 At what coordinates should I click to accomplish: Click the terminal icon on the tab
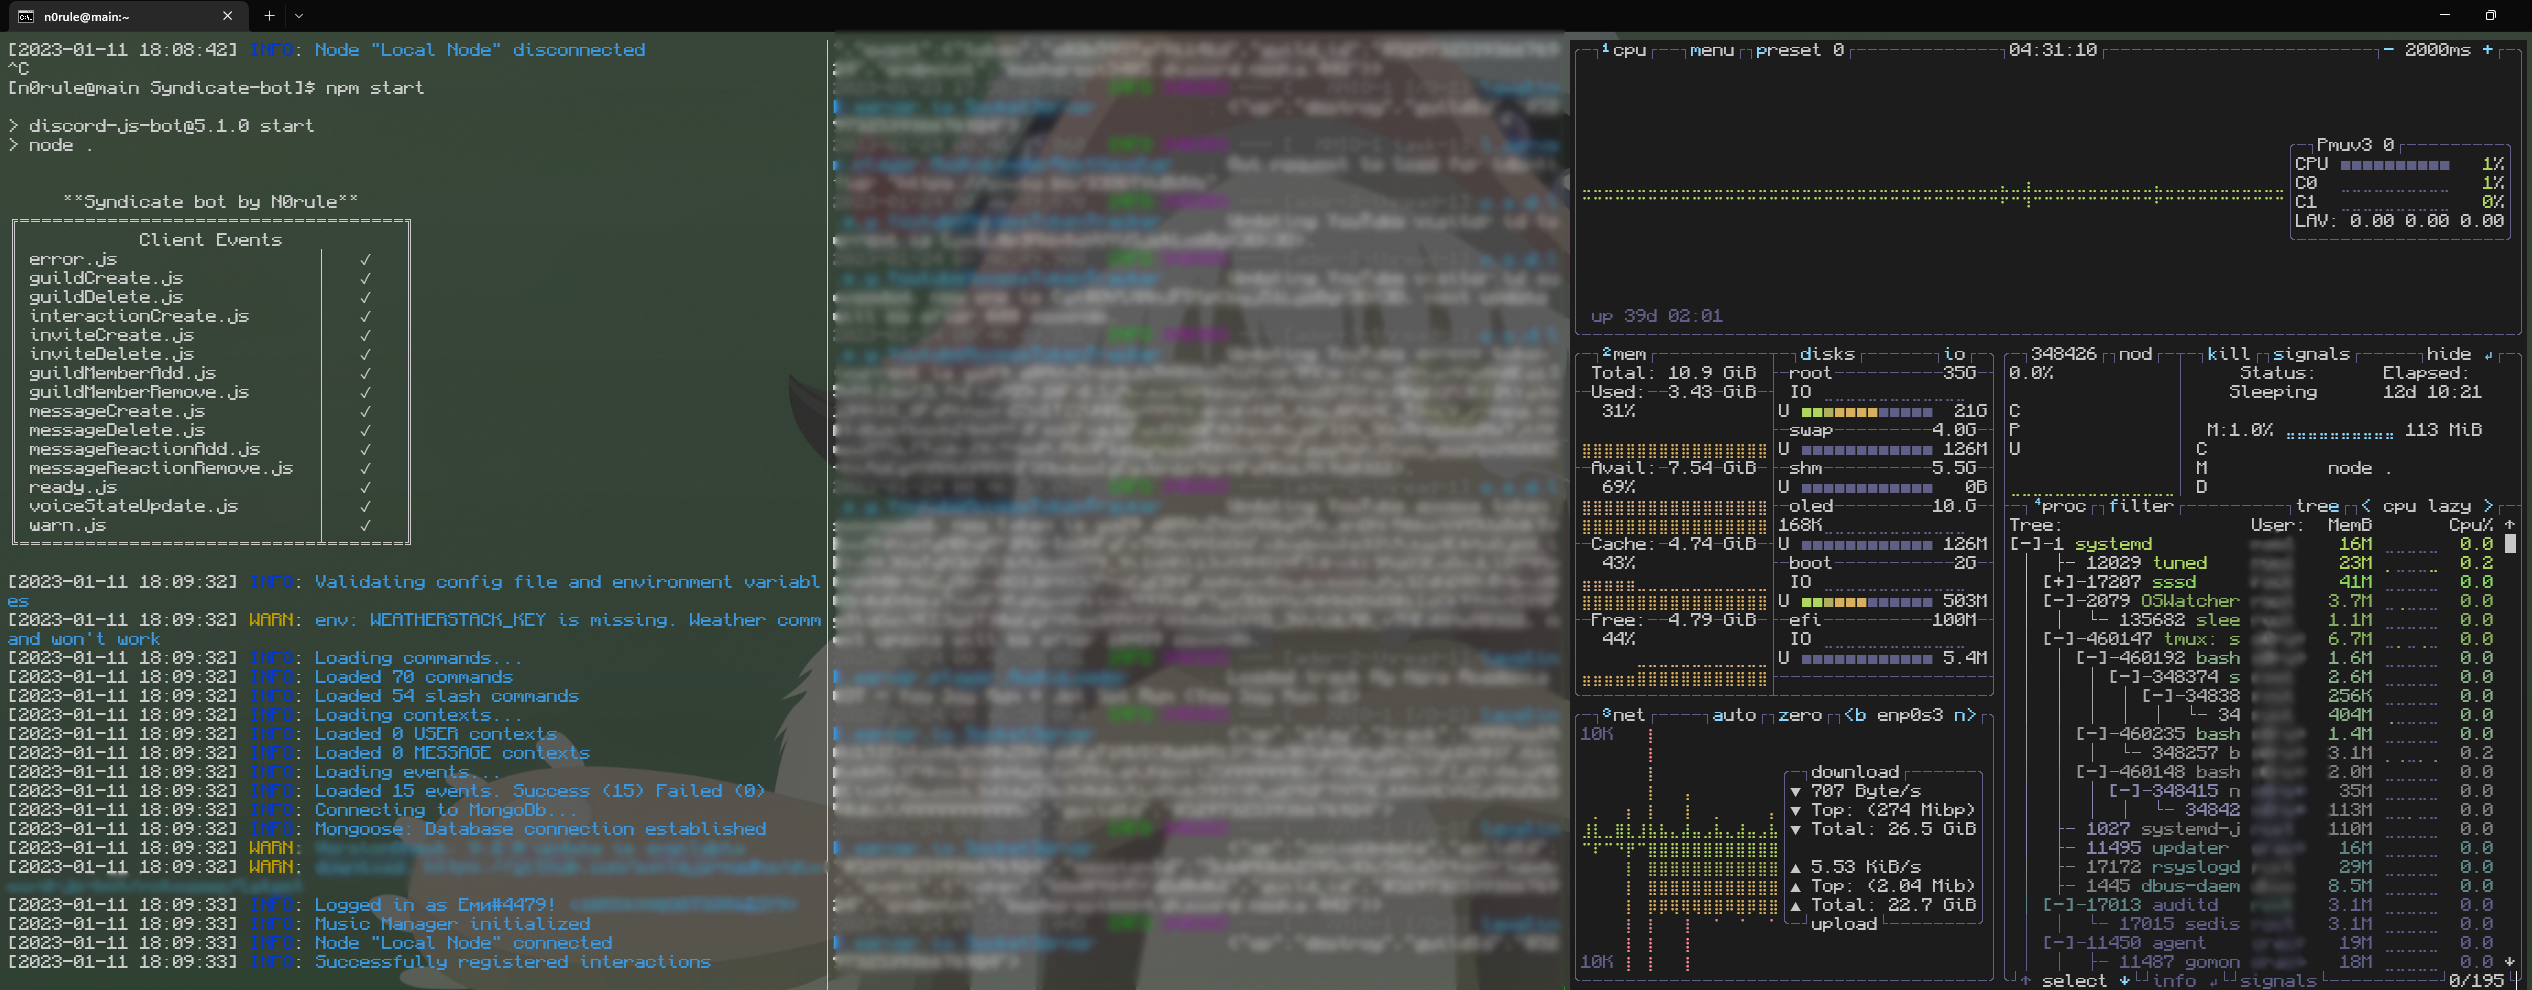coord(26,16)
